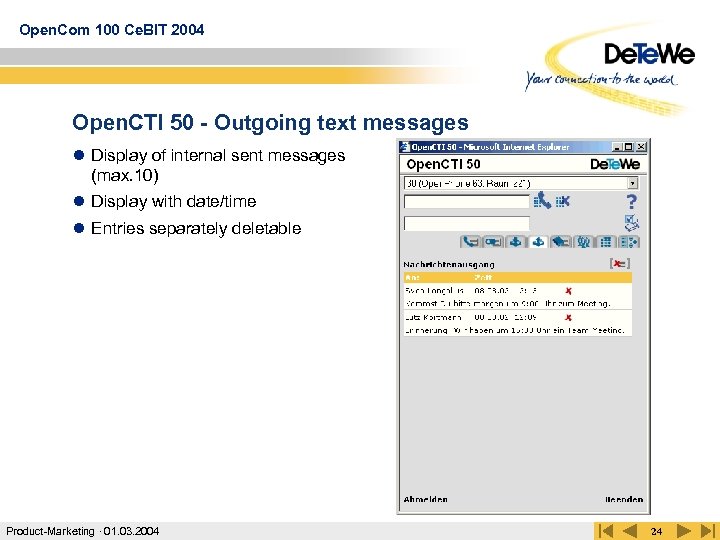
Task: Open the tab with the globe icon
Action: click(x=584, y=242)
